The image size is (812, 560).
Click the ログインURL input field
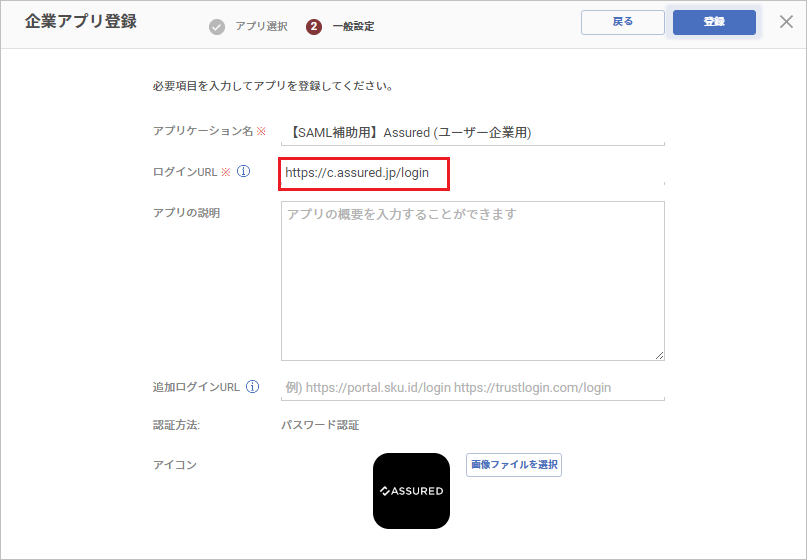point(472,173)
